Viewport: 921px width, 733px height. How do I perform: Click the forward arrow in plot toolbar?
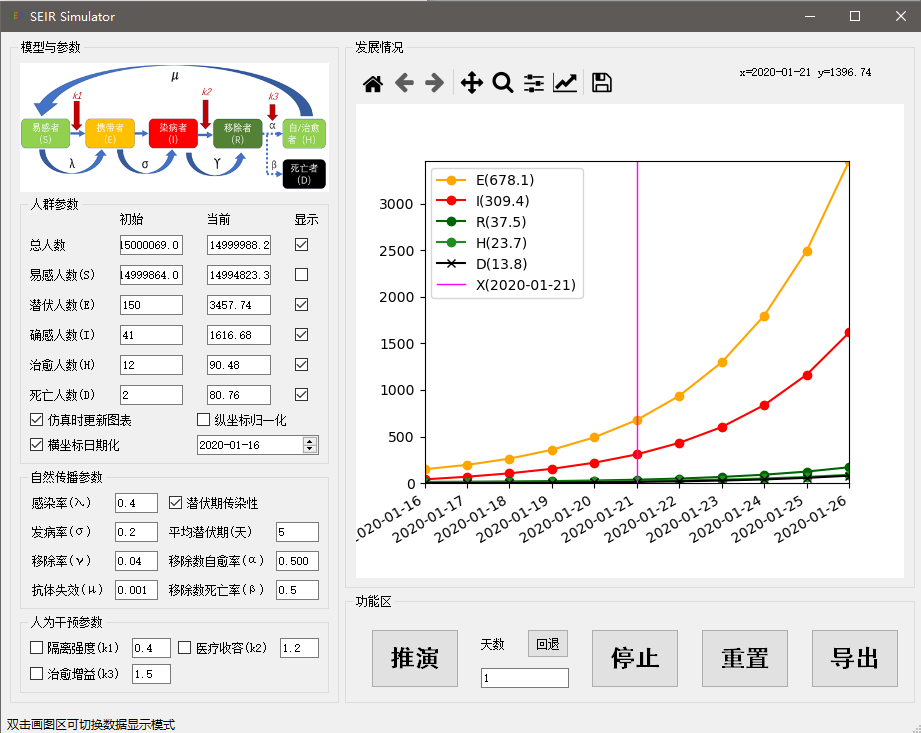[434, 83]
